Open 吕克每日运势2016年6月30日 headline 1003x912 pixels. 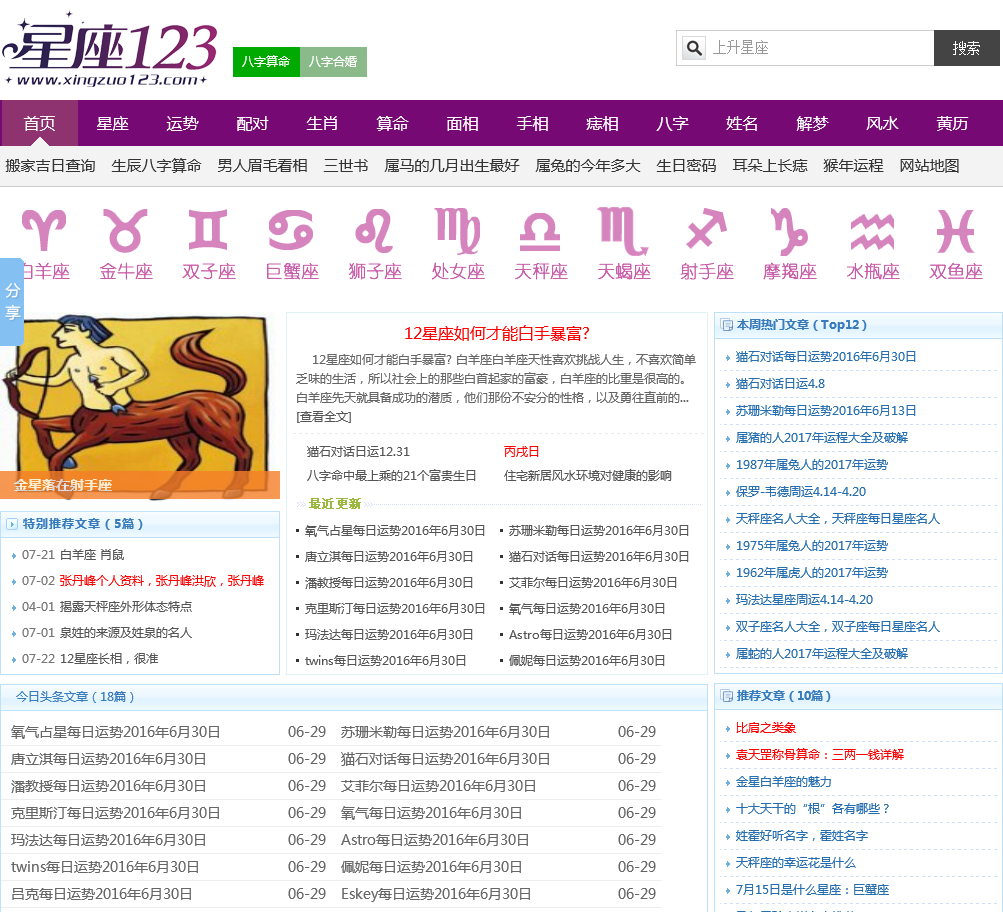pyautogui.click(x=101, y=894)
